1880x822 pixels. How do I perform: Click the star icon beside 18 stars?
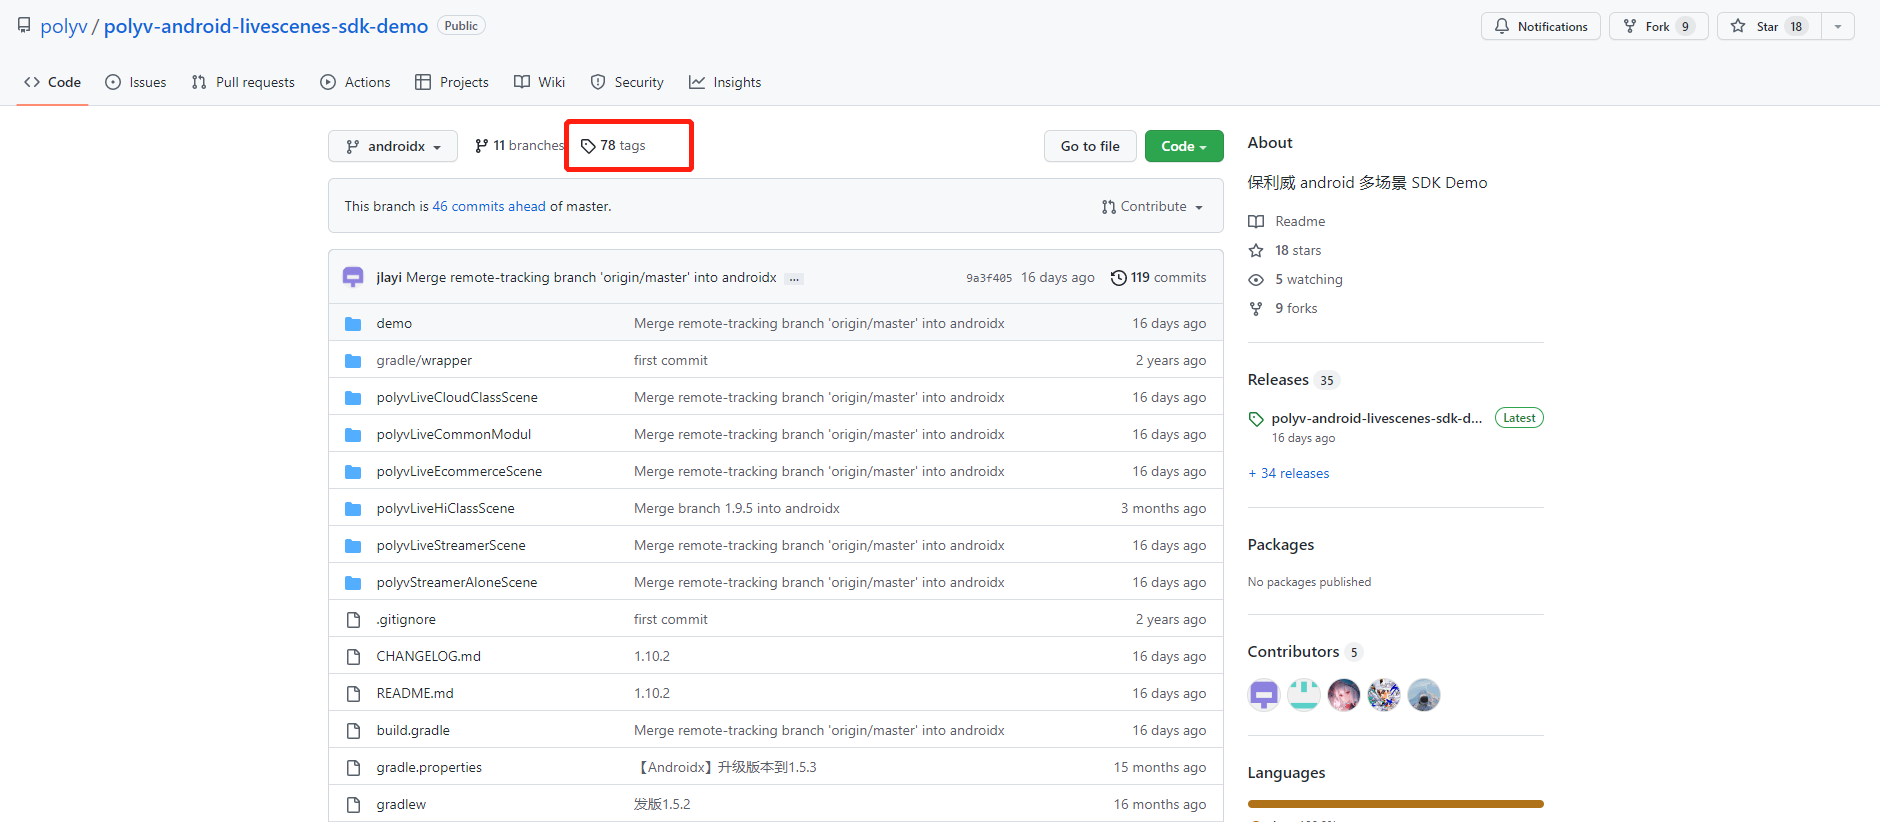(x=1256, y=250)
